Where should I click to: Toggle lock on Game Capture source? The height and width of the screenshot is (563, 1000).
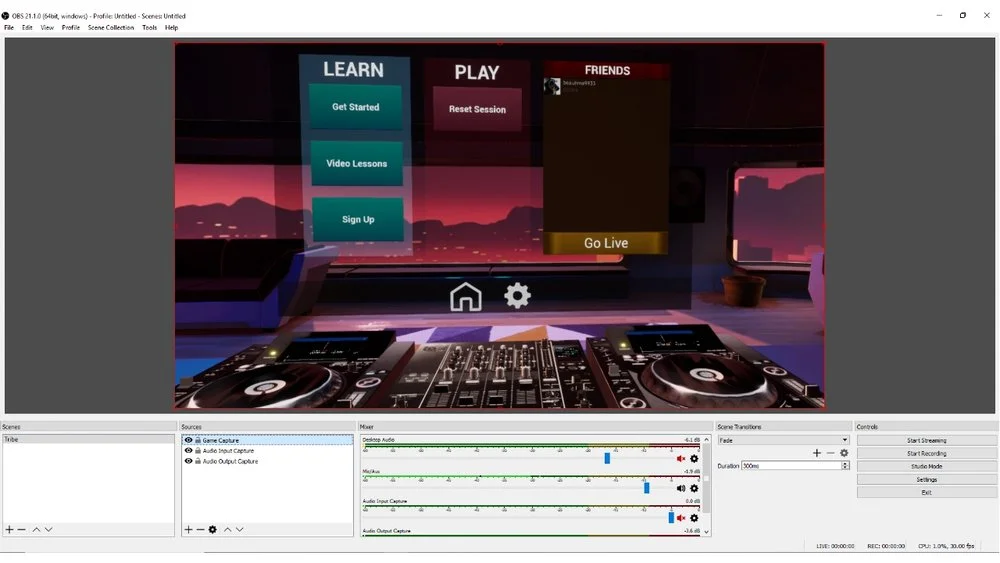[198, 440]
